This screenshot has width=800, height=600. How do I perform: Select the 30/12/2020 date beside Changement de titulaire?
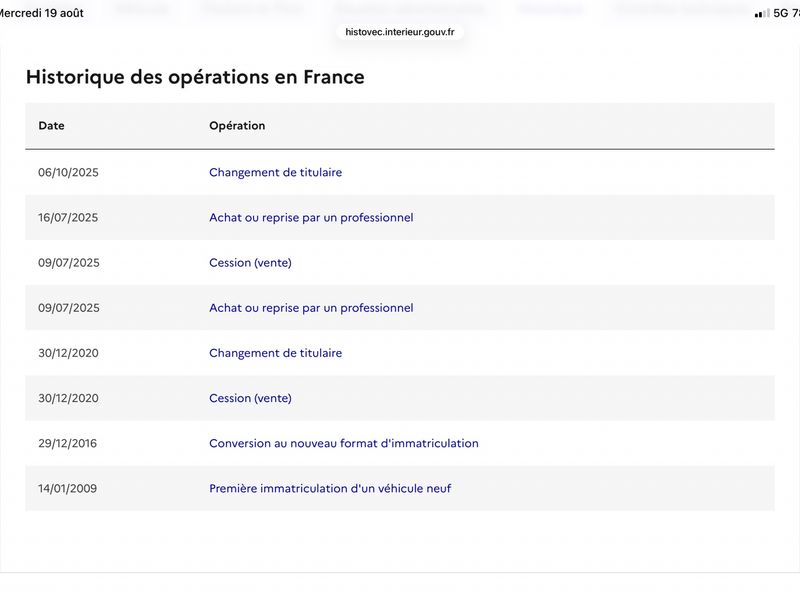68,353
